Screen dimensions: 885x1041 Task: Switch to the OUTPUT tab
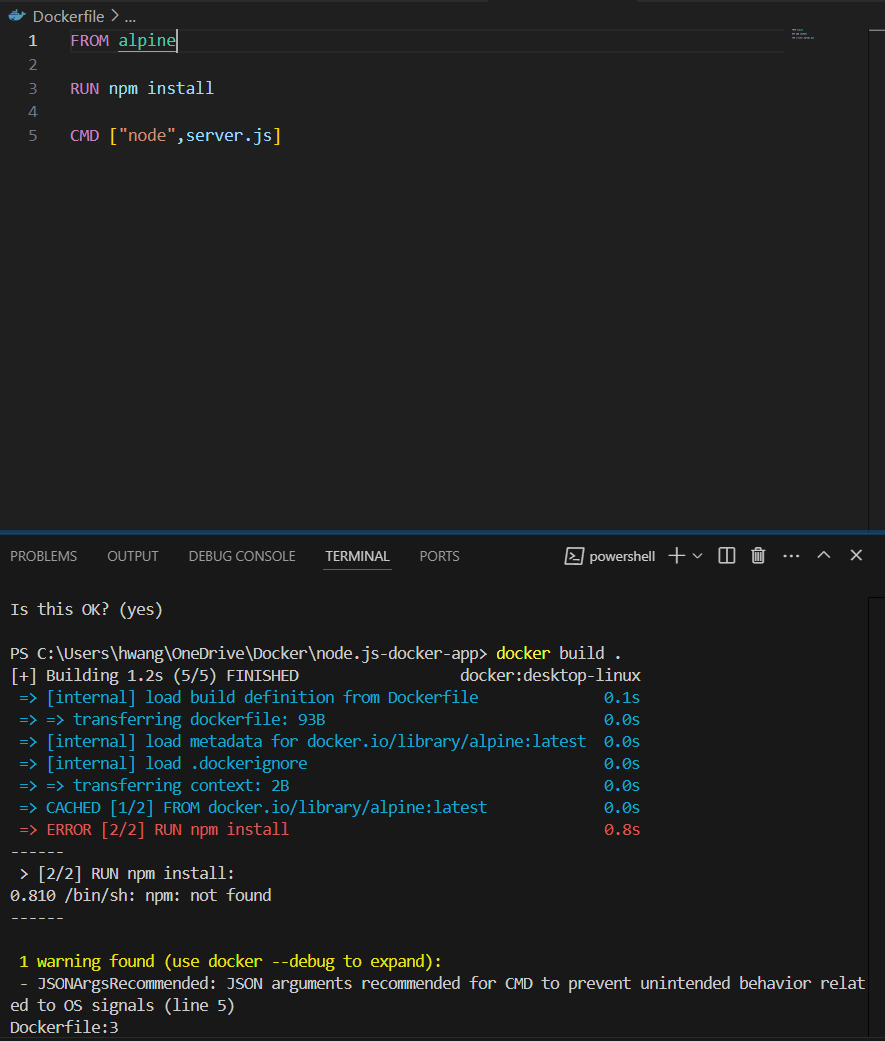(132, 556)
